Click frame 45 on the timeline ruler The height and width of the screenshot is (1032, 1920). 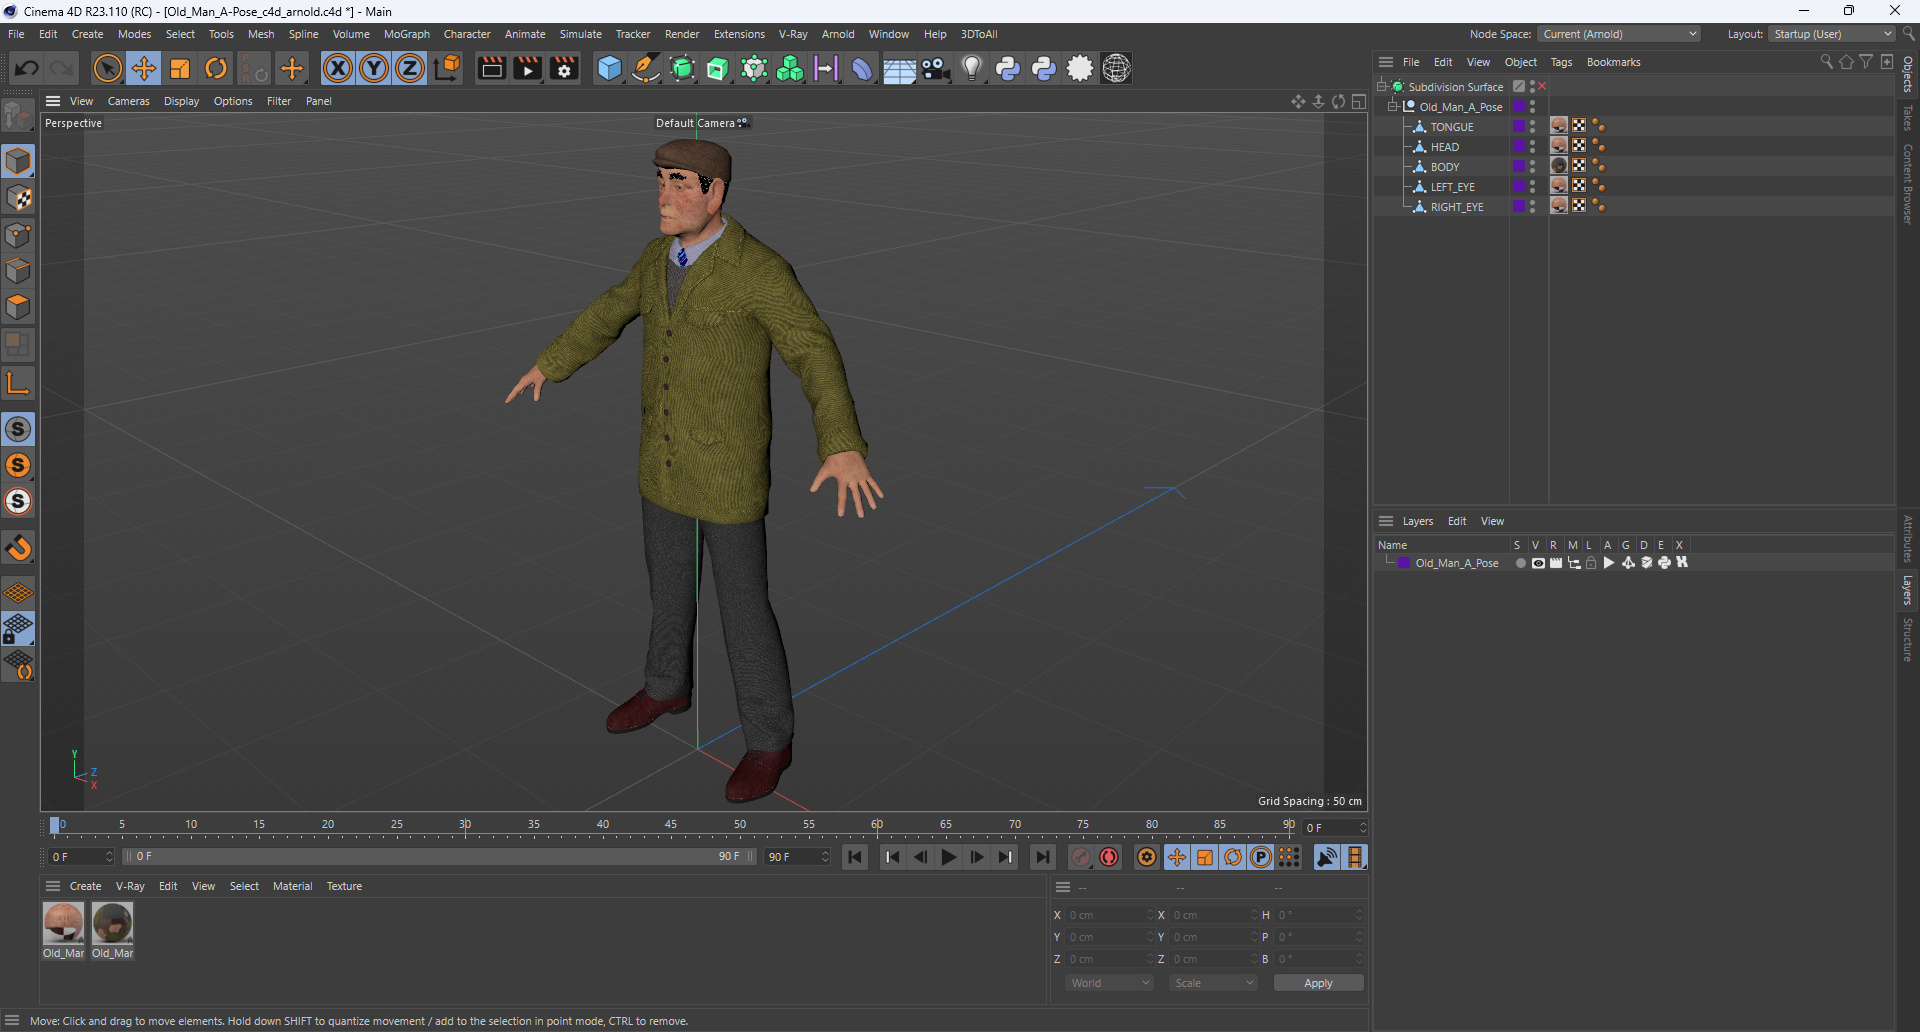pos(671,825)
